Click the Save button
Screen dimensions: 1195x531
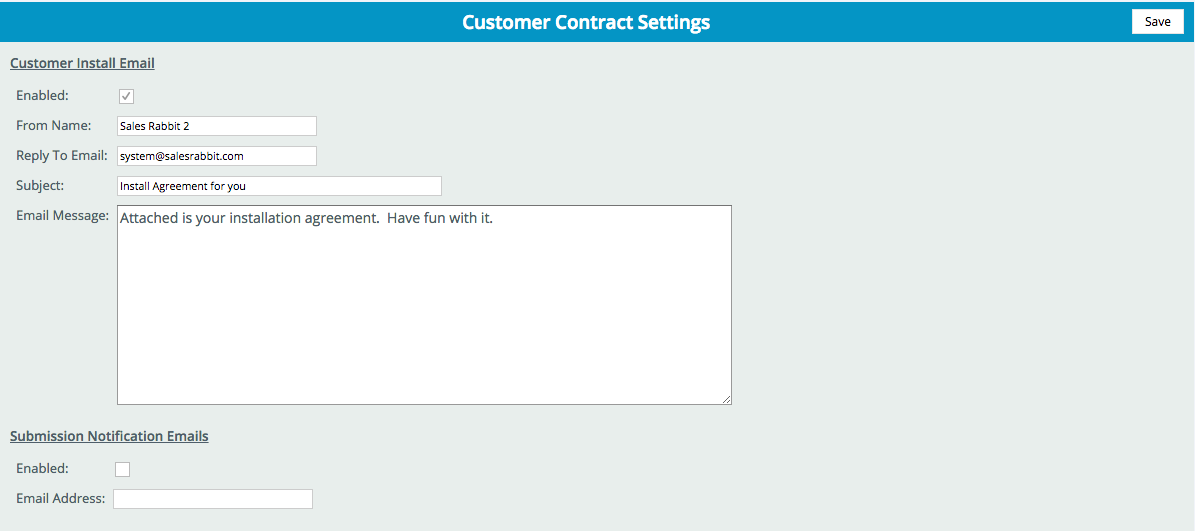(x=1158, y=21)
